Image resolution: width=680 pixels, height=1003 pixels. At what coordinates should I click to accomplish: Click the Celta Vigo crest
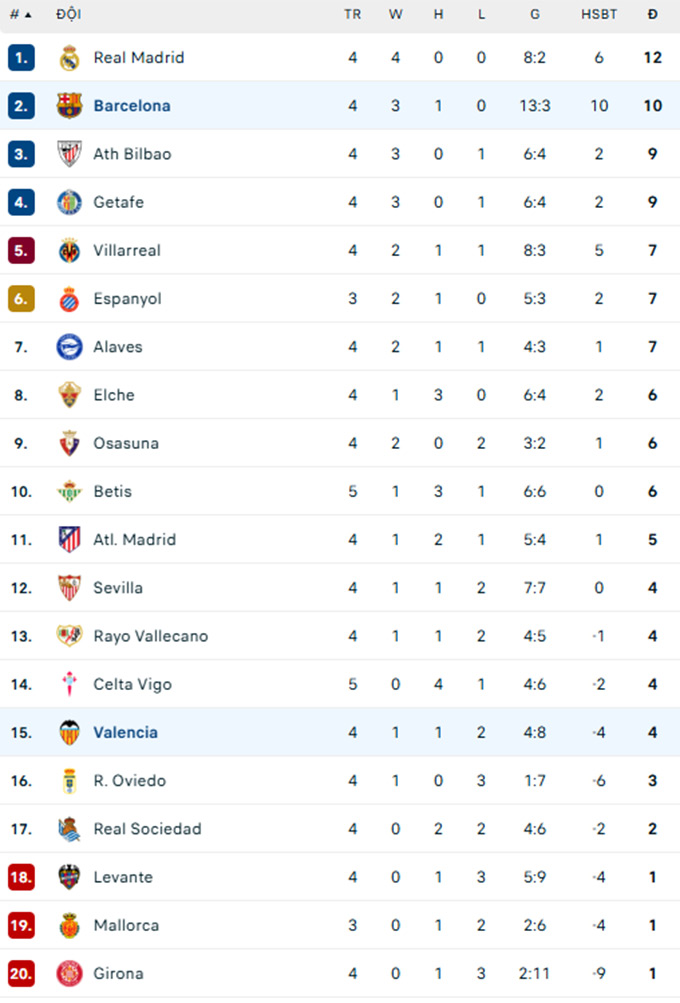coord(69,684)
